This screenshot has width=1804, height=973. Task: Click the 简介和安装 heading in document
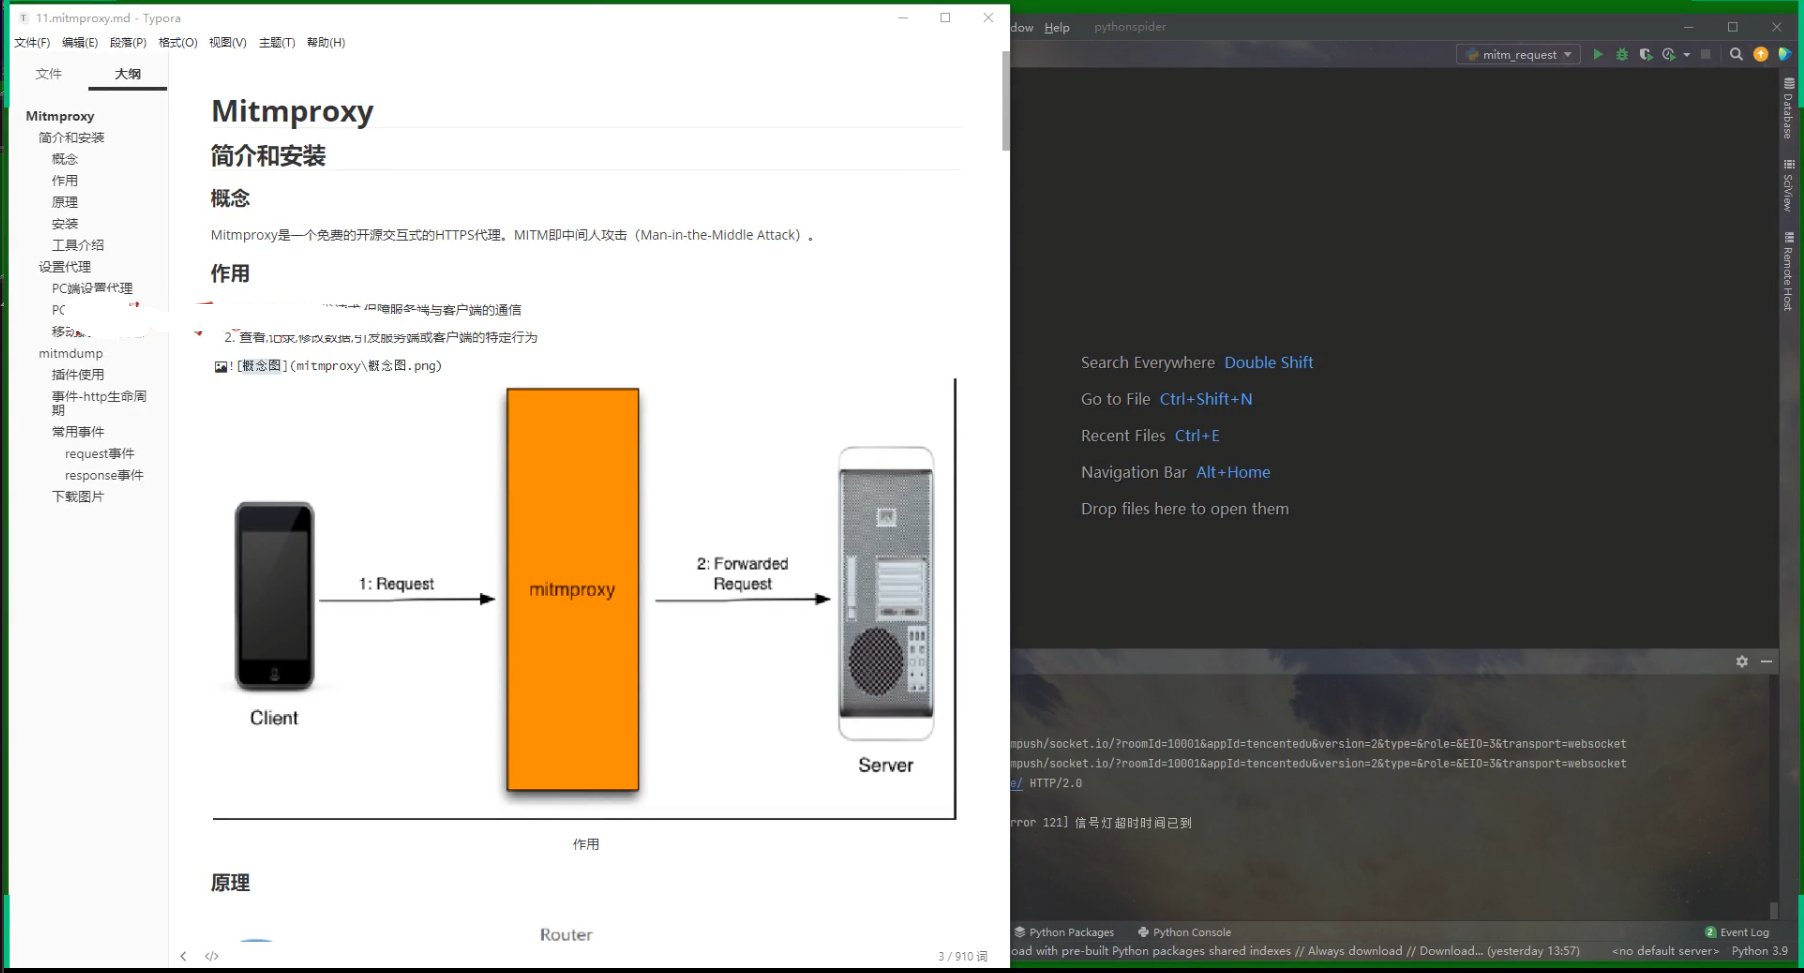(268, 156)
